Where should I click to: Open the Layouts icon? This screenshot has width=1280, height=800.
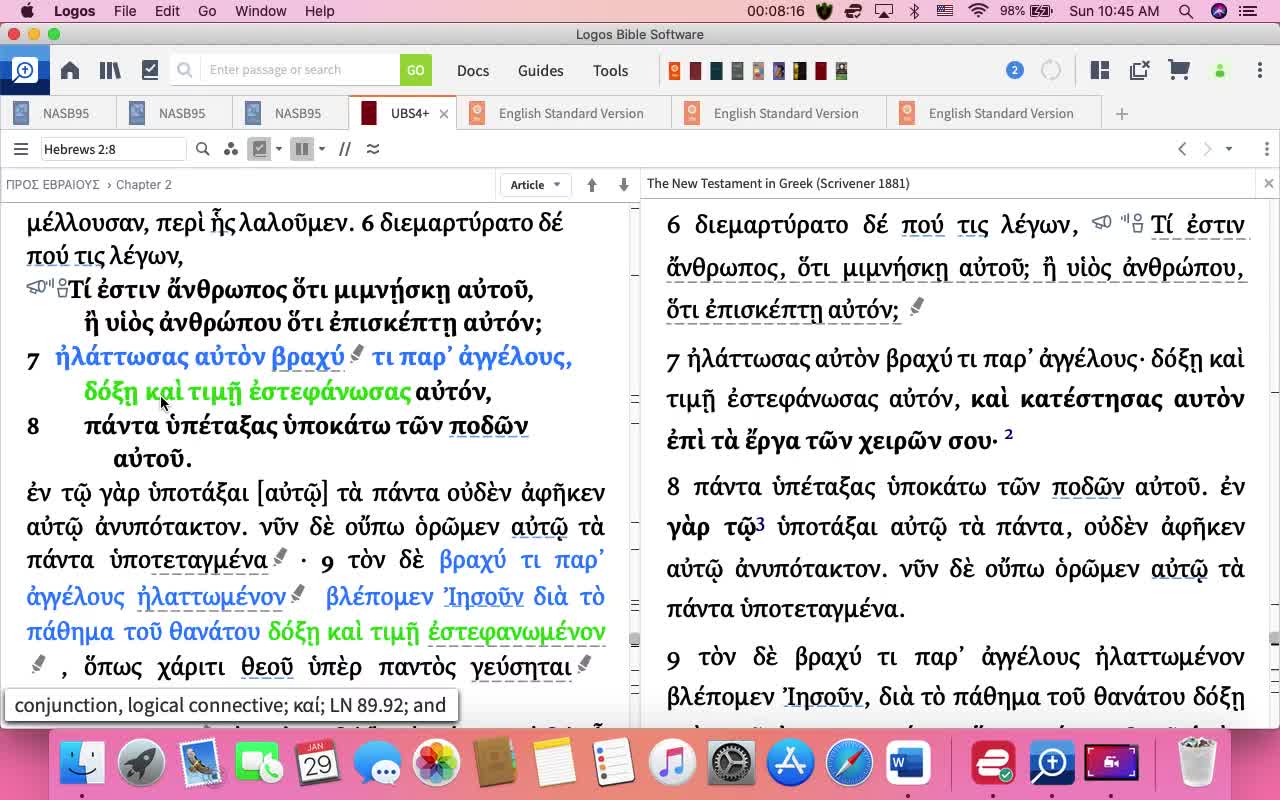1100,70
